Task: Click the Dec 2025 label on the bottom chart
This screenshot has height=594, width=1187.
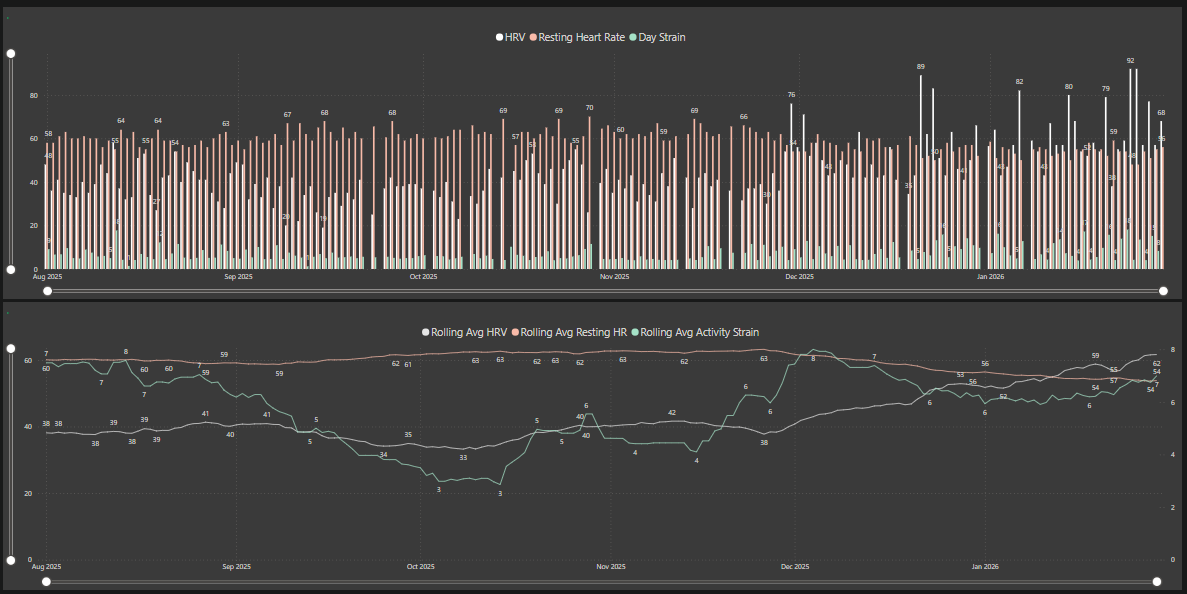Action: (797, 566)
